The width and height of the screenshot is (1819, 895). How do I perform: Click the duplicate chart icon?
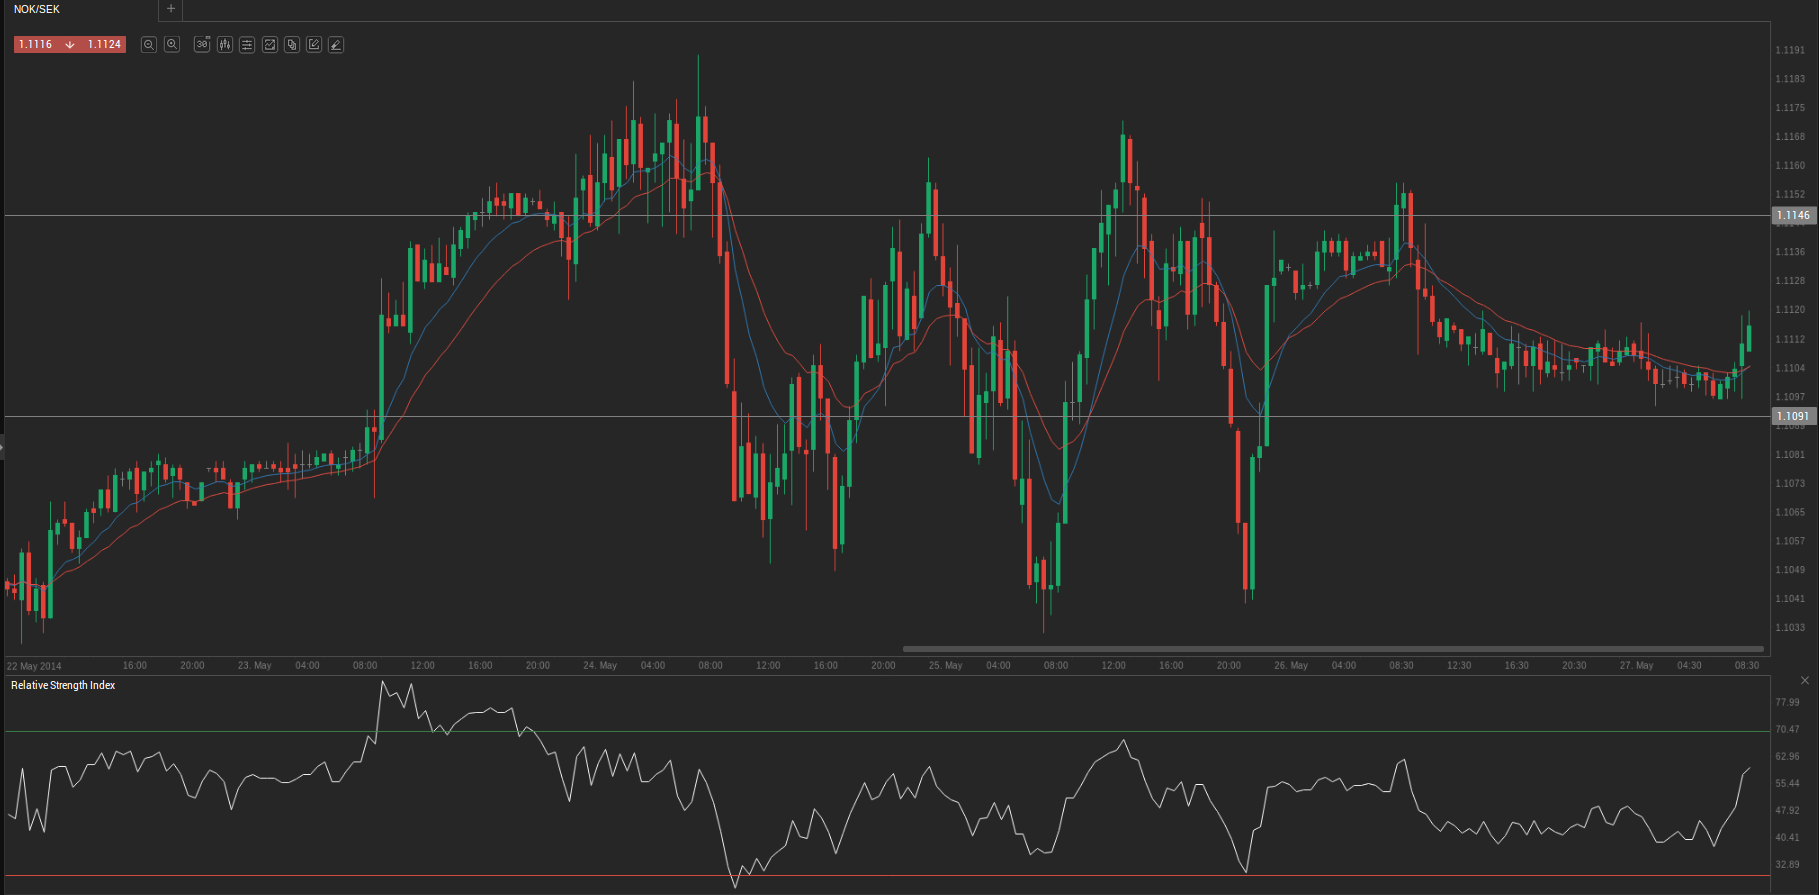[x=292, y=45]
